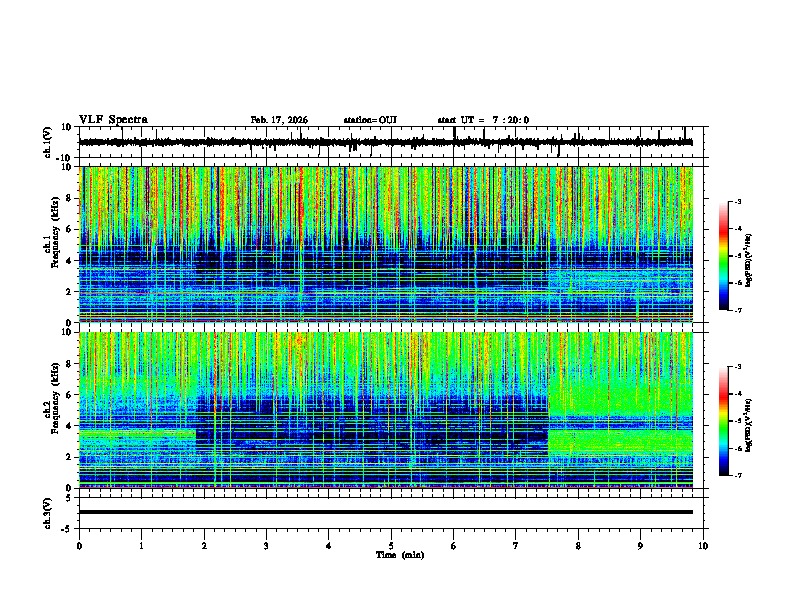Click the 'station=OUJ' label
The image size is (792, 612).
370,120
